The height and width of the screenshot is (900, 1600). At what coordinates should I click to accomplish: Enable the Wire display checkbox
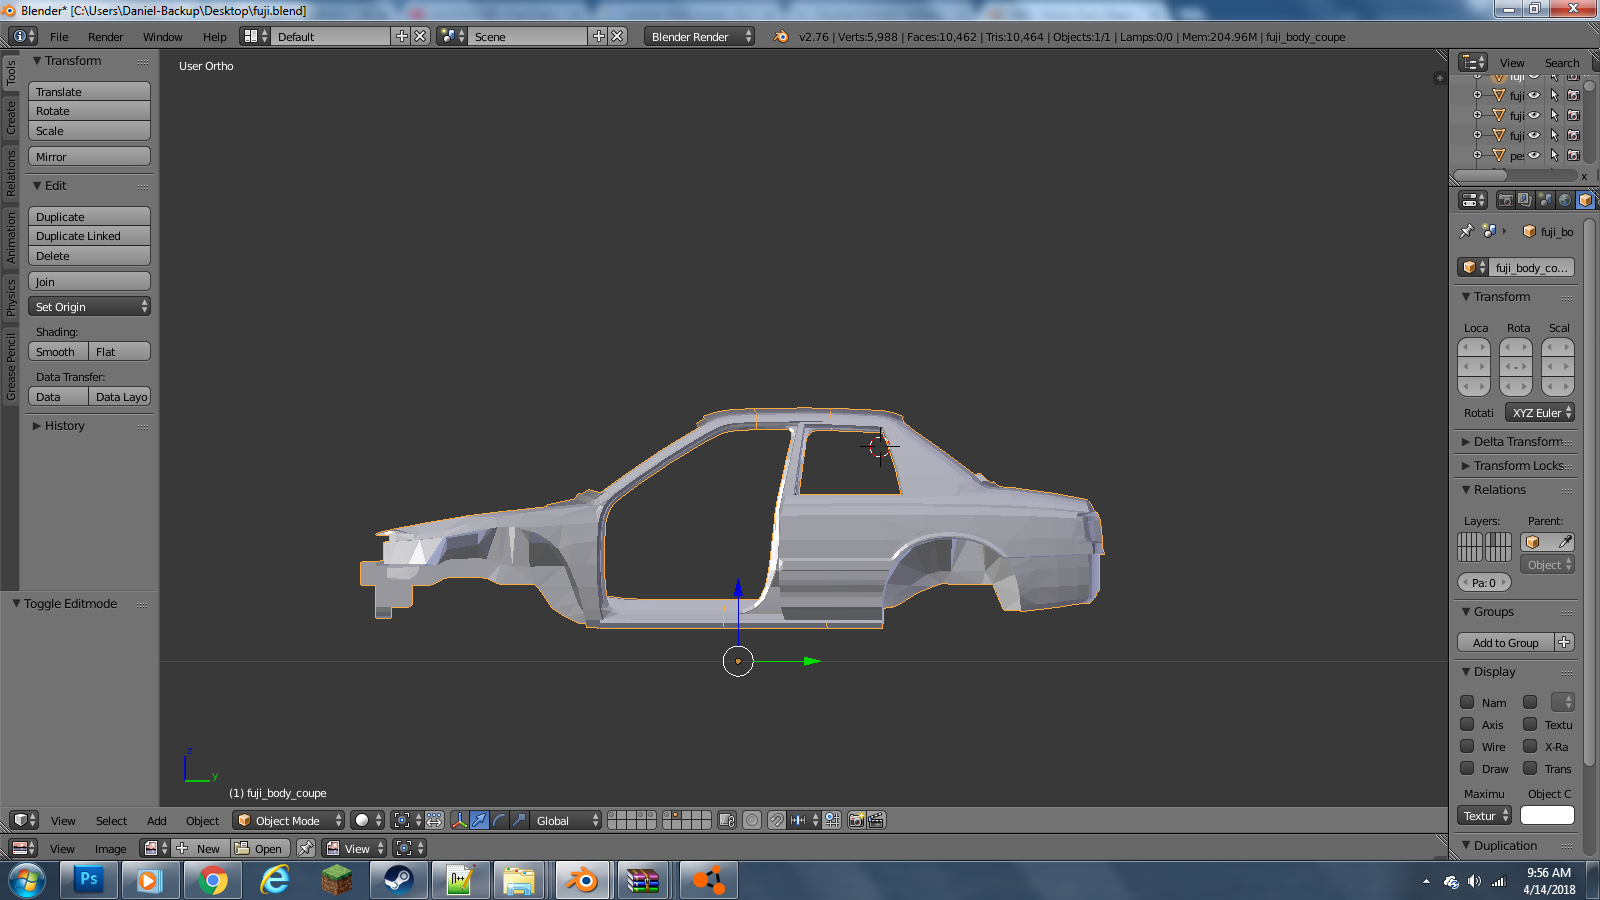[1467, 746]
